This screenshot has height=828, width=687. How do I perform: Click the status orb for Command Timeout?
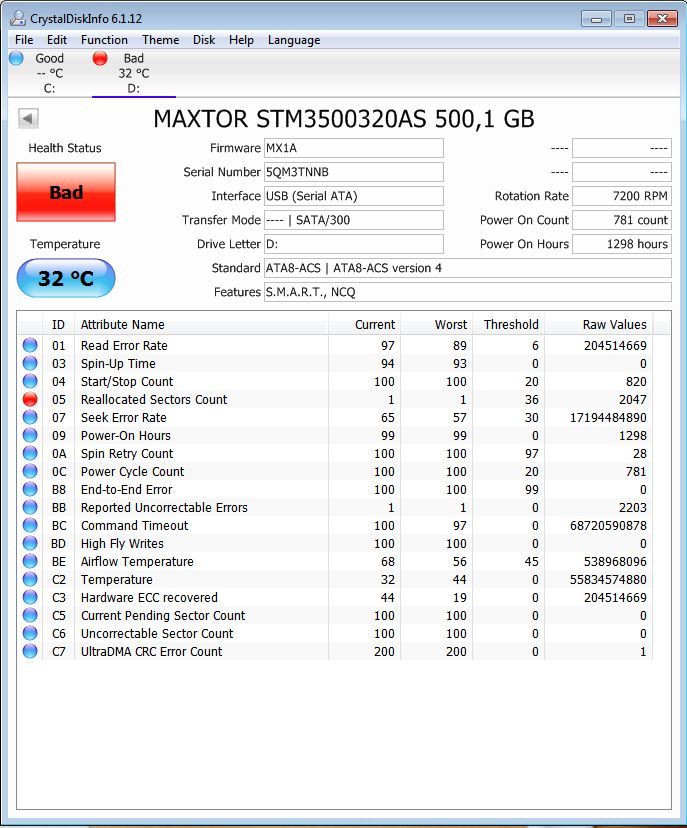[30, 525]
